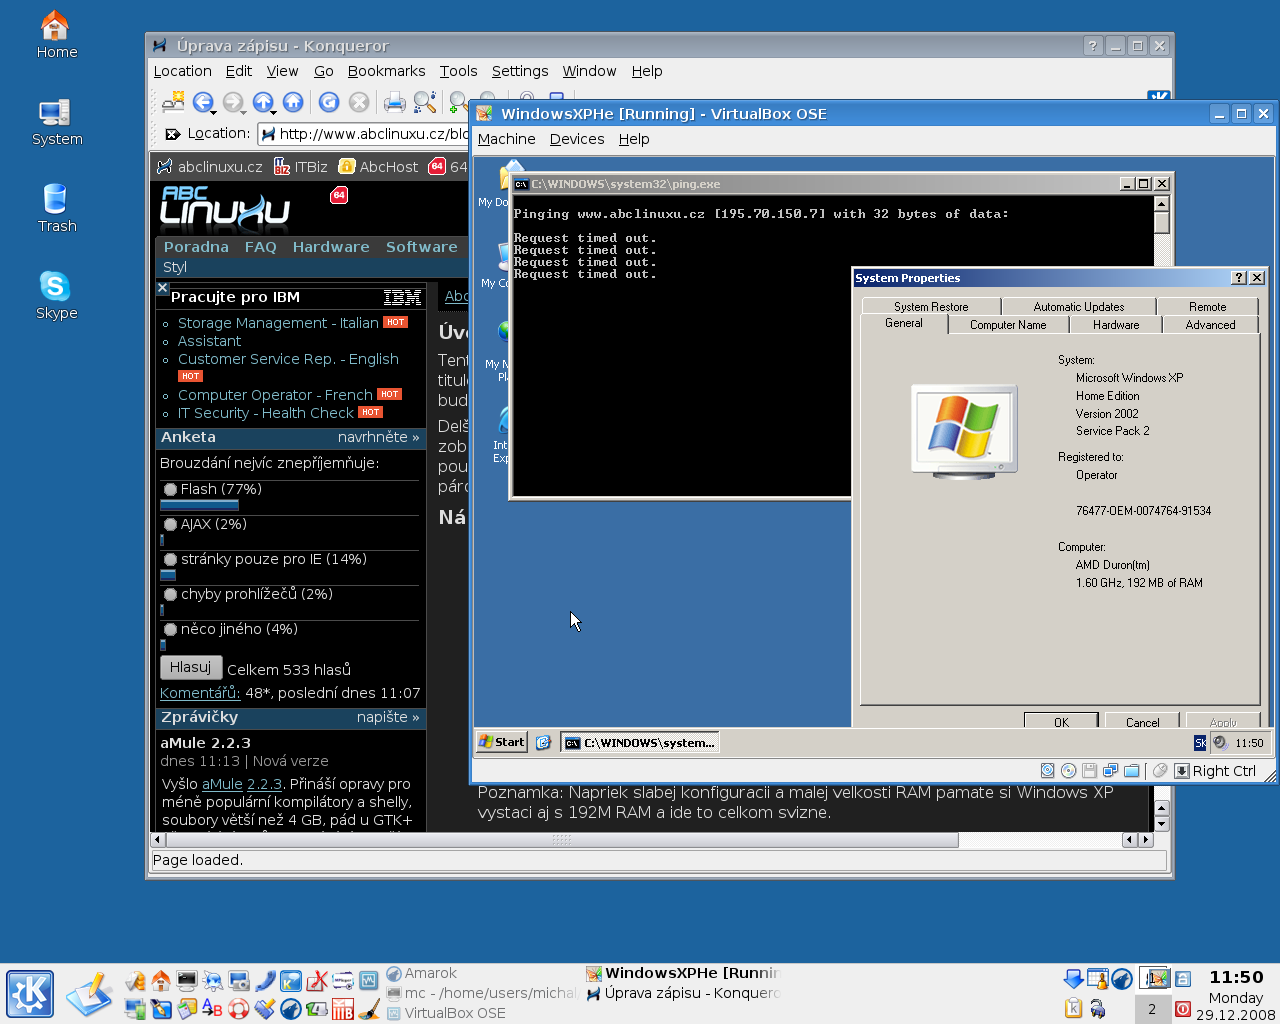This screenshot has height=1024, width=1280.
Task: Click the 'napište »' link in Zprávičky
Action: point(388,717)
